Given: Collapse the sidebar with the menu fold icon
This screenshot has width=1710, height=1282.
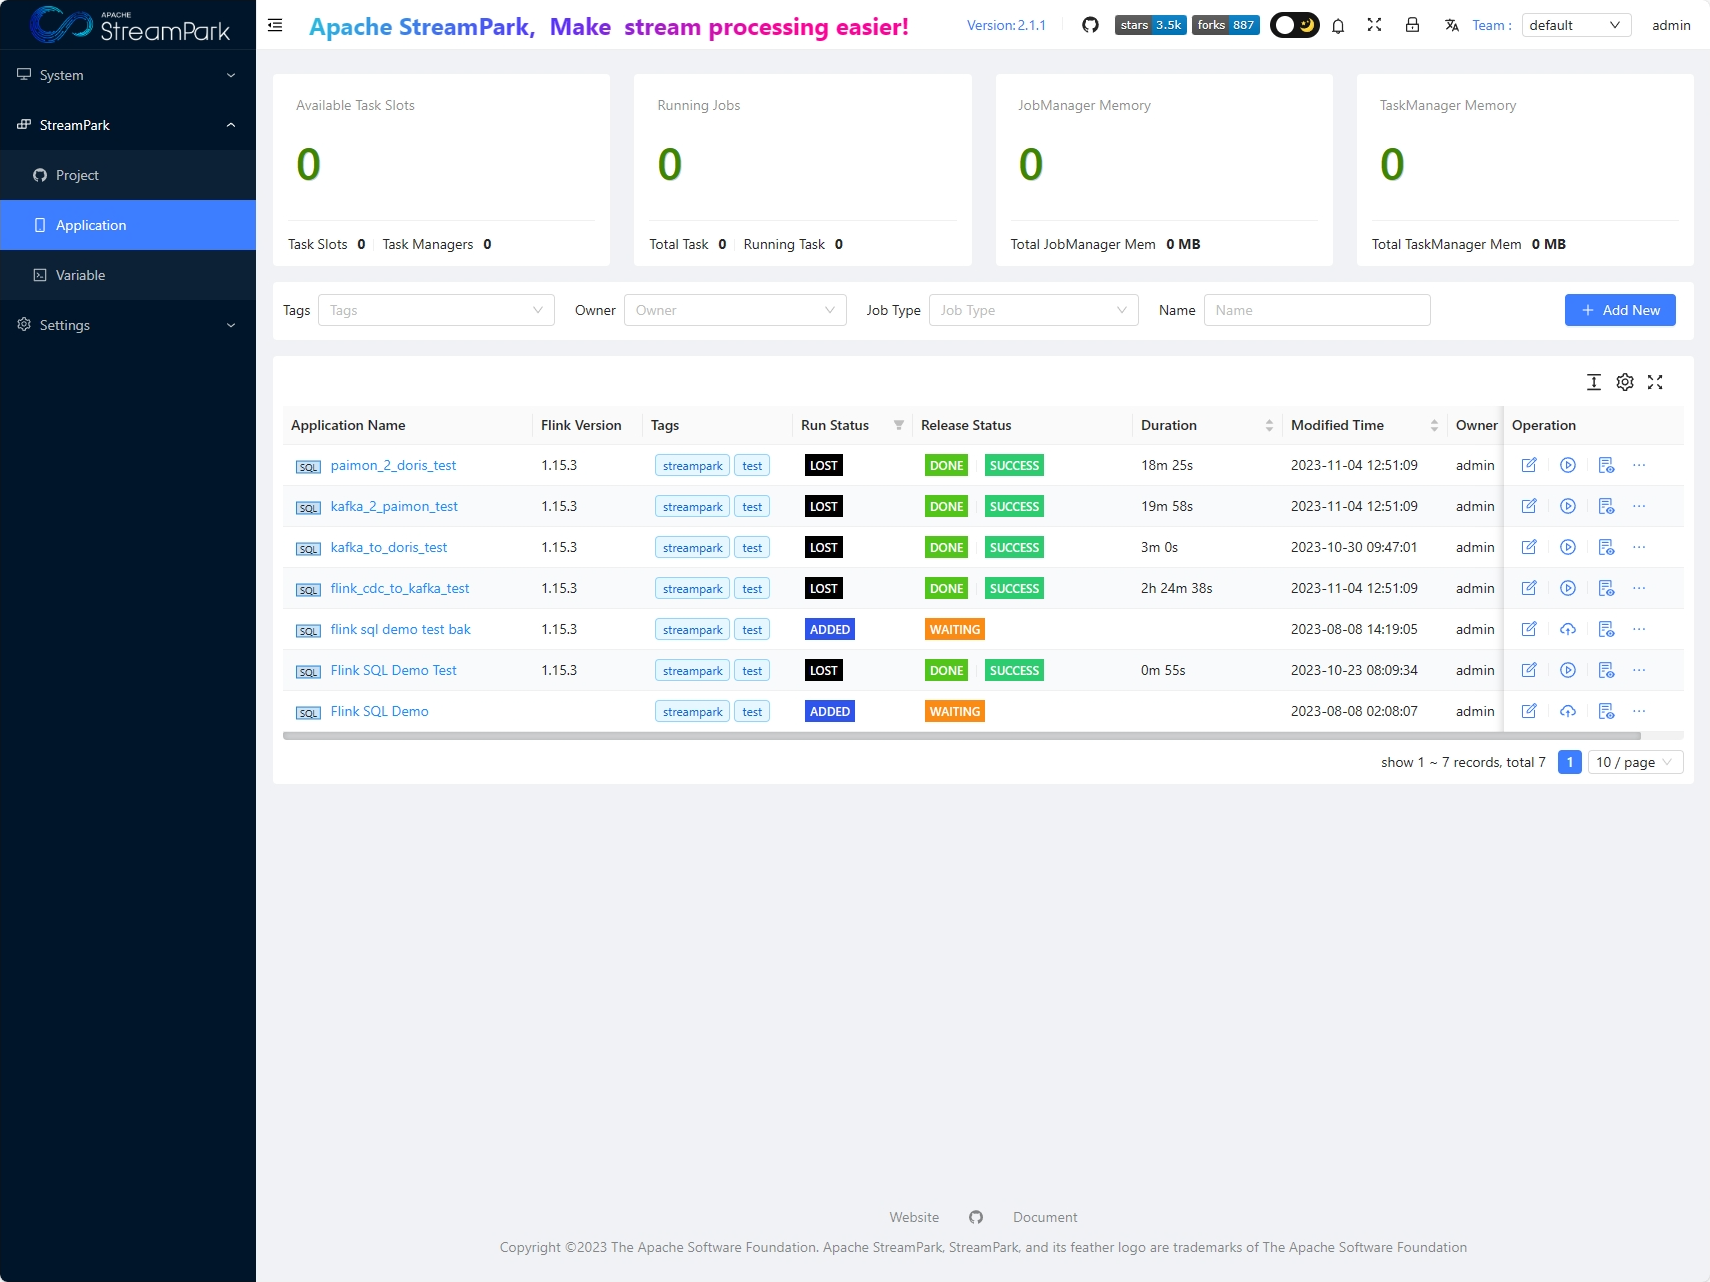Looking at the screenshot, I should point(275,25).
